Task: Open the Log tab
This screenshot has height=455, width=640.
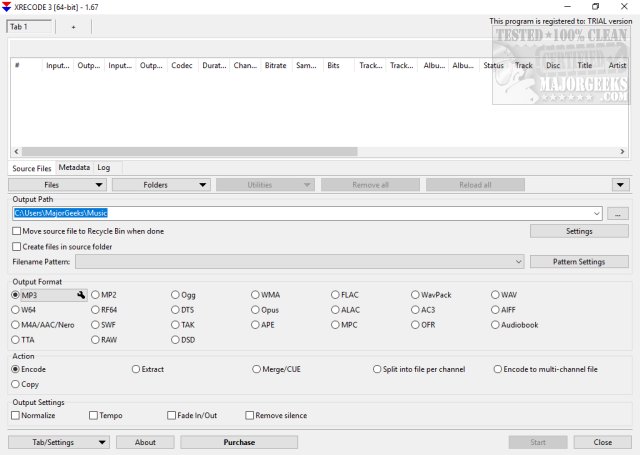Action: point(104,167)
